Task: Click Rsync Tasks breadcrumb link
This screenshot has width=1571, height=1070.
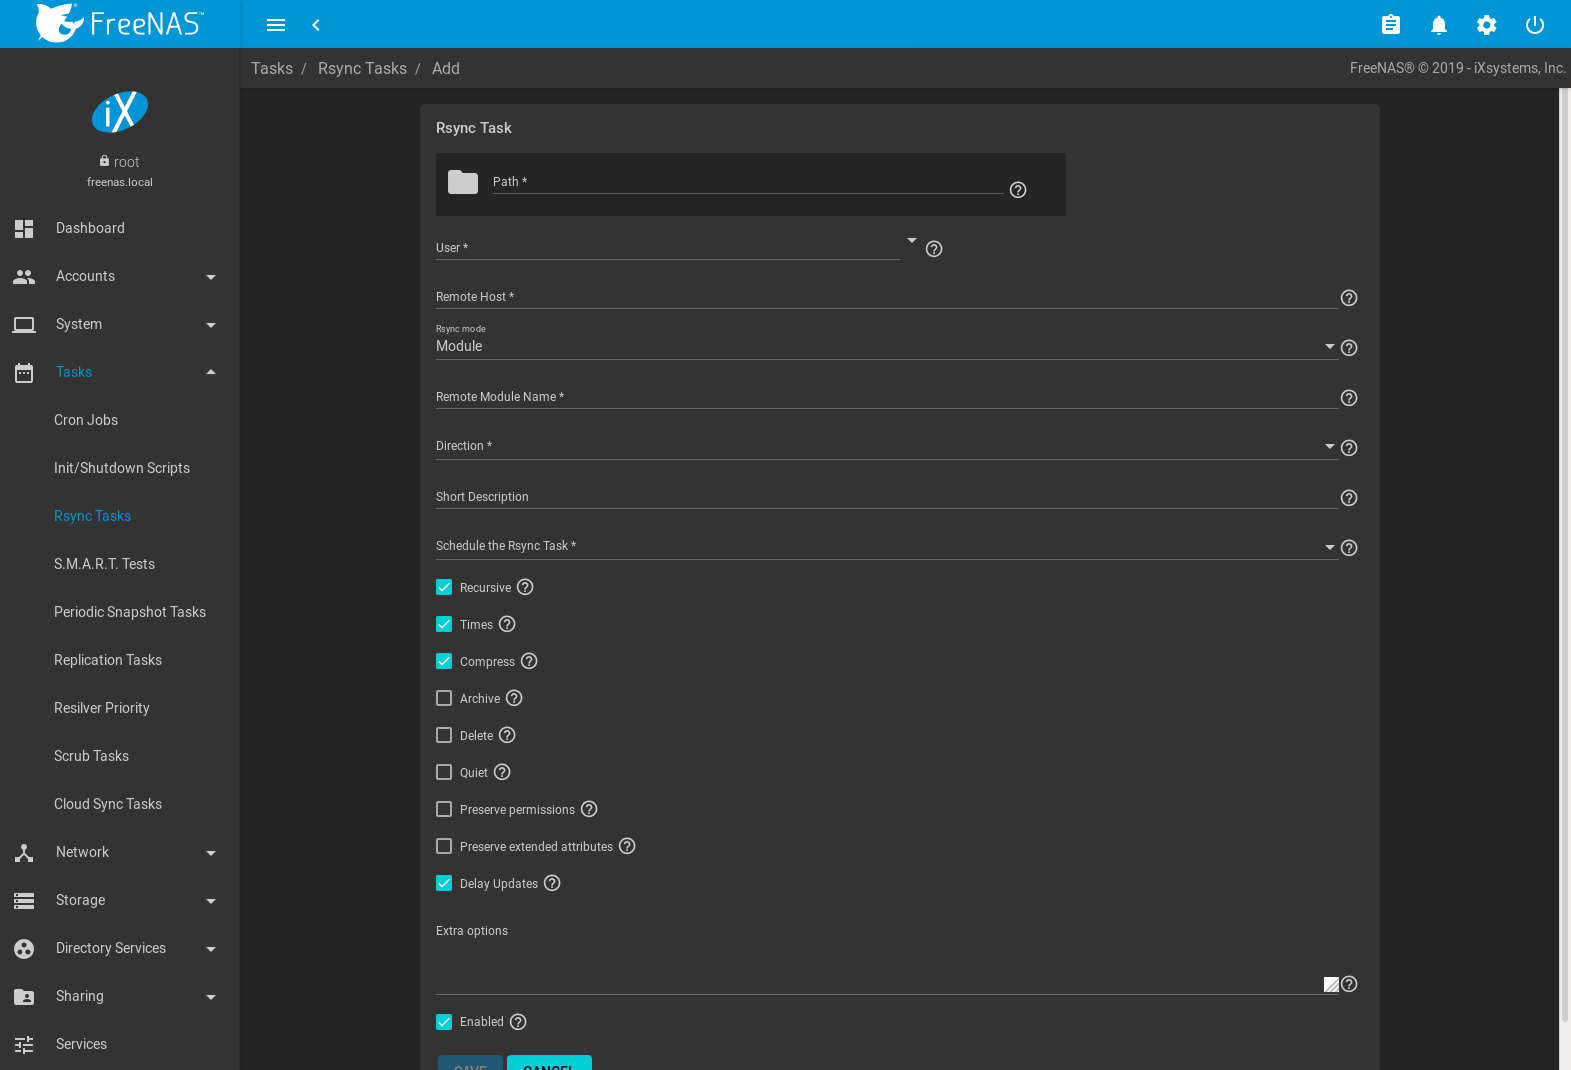Action: click(x=362, y=68)
